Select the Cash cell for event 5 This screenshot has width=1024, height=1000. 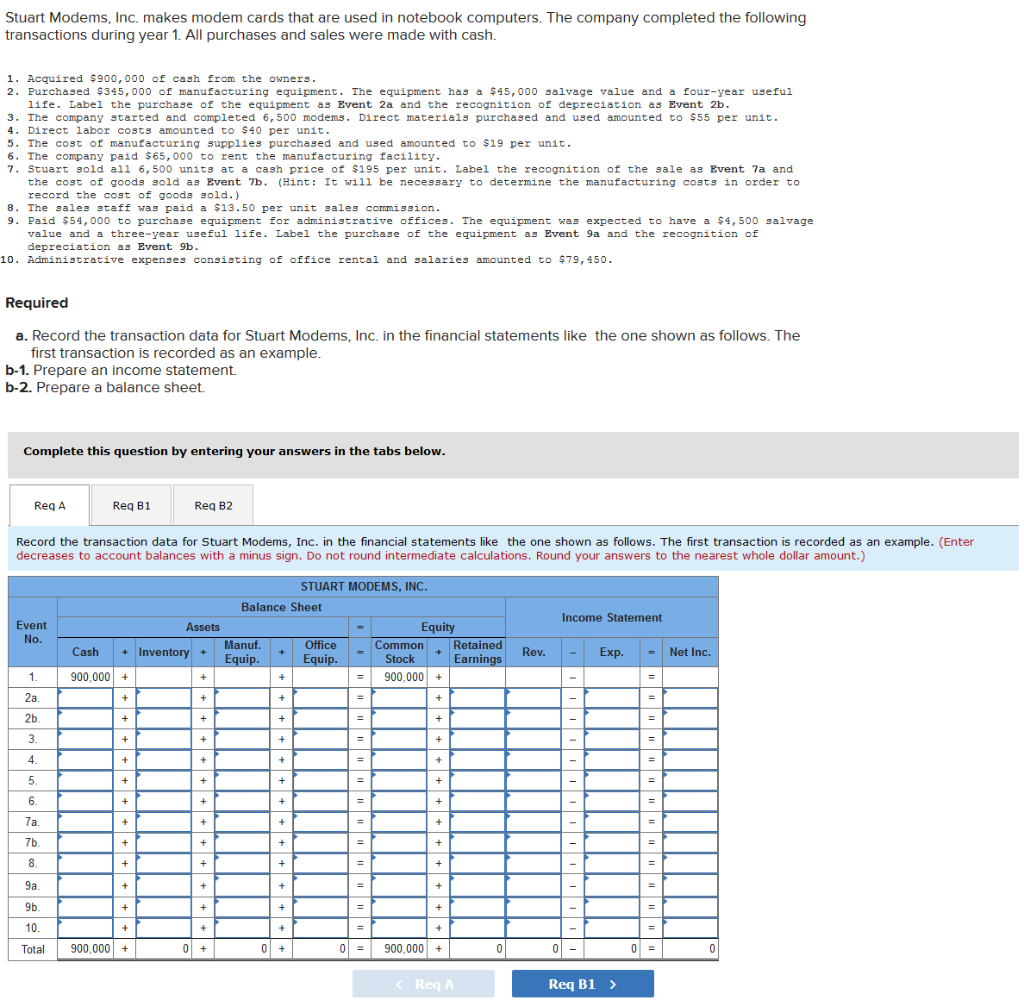tap(86, 781)
